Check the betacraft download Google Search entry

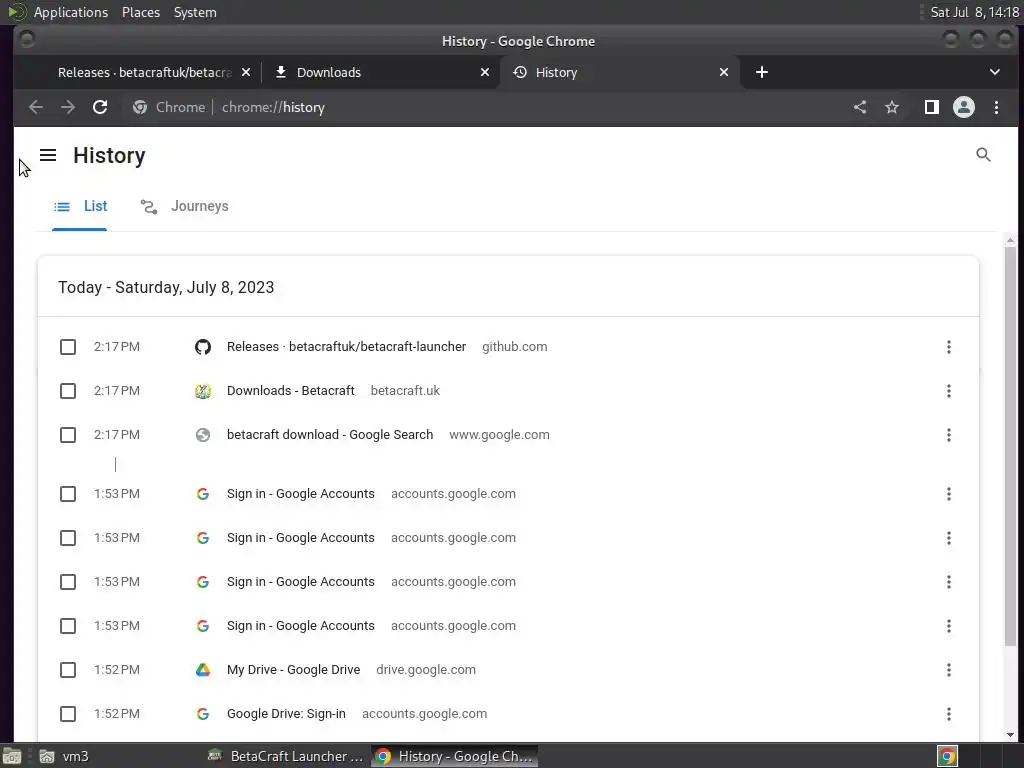point(68,435)
